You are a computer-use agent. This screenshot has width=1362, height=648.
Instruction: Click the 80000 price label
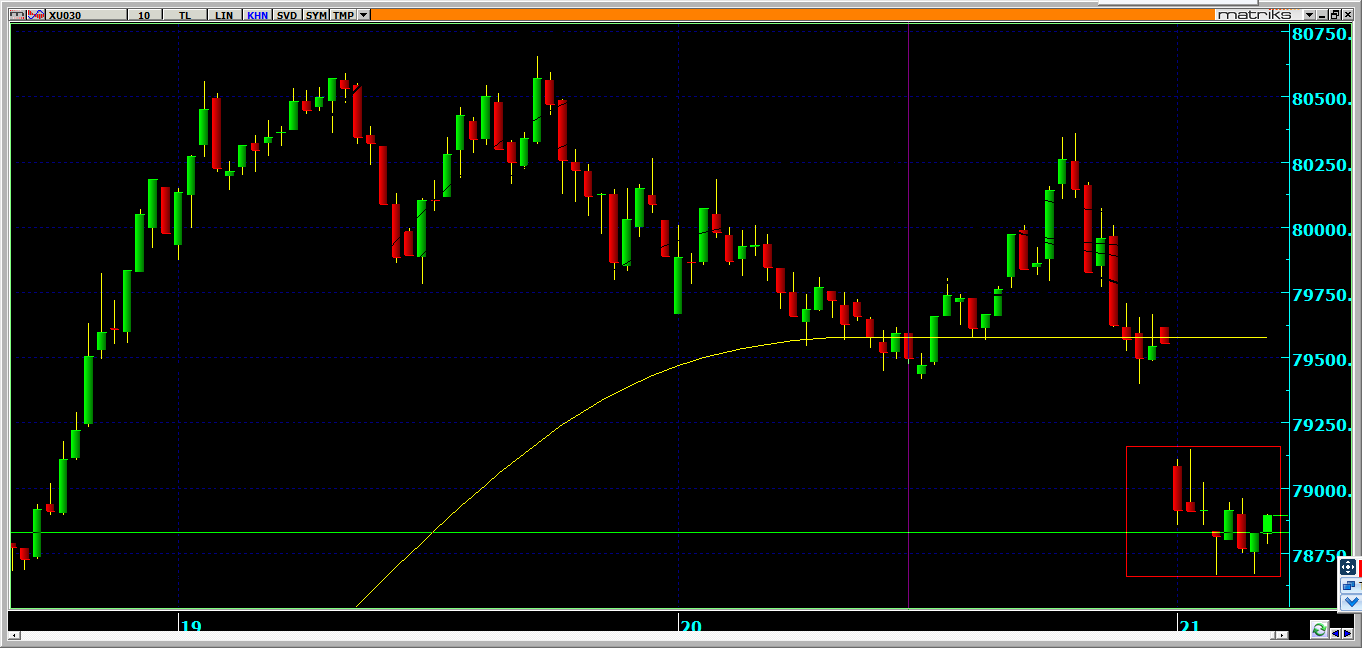1320,230
